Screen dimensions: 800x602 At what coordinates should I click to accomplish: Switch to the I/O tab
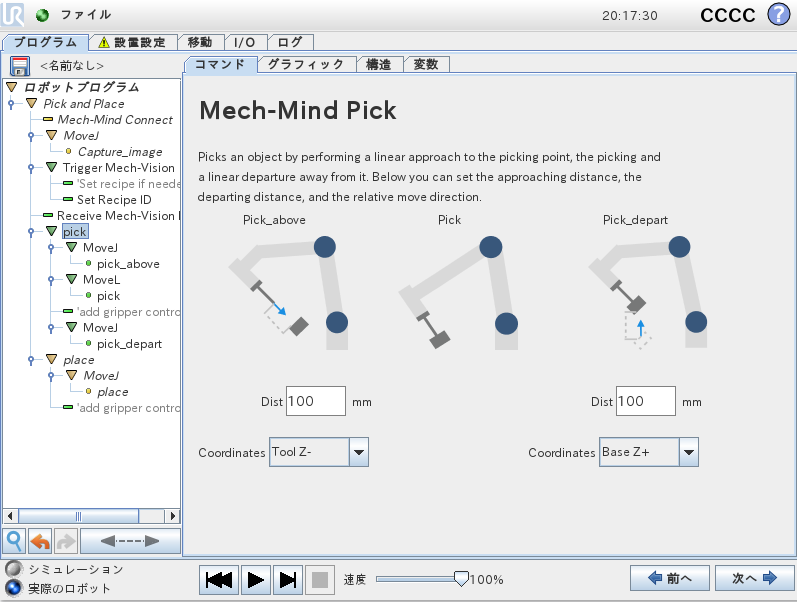coord(245,42)
